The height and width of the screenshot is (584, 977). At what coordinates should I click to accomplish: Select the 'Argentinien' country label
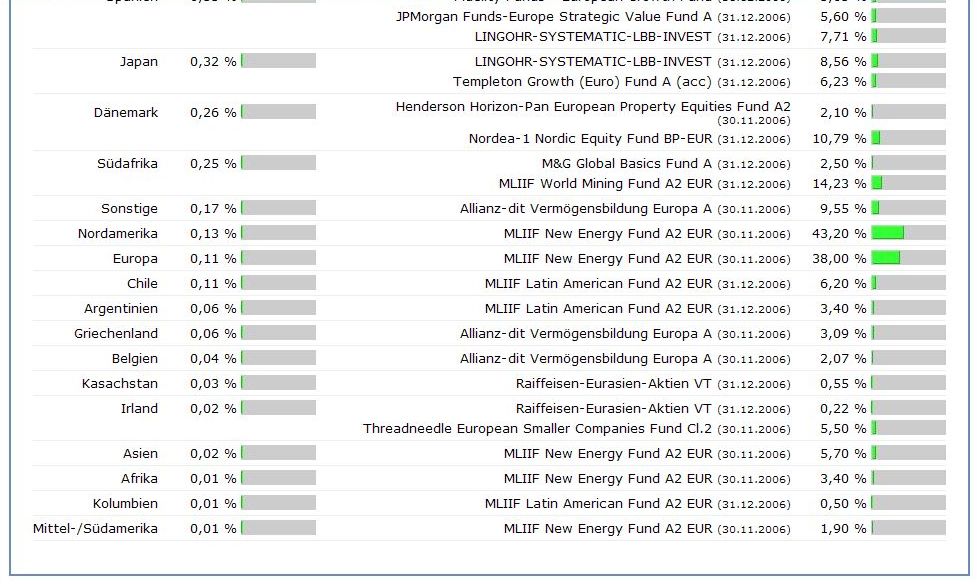point(120,309)
